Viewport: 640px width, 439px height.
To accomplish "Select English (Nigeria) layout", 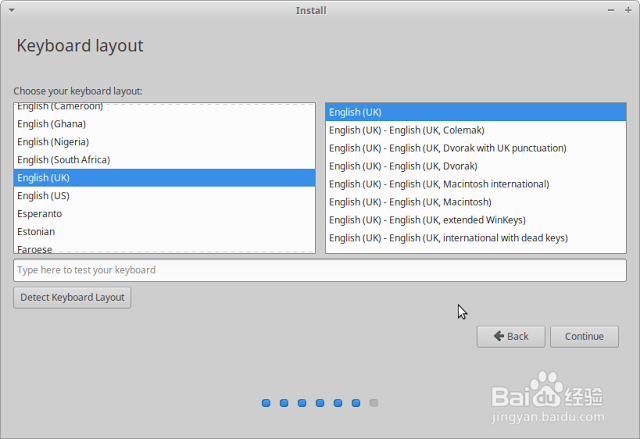I will (164, 142).
